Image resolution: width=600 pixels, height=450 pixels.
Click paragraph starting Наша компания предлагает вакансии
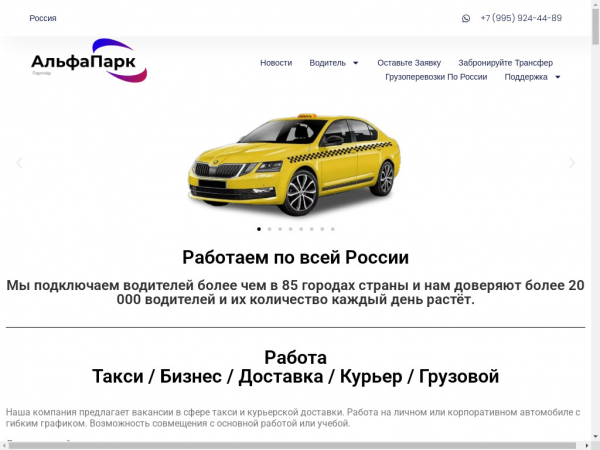tap(293, 418)
